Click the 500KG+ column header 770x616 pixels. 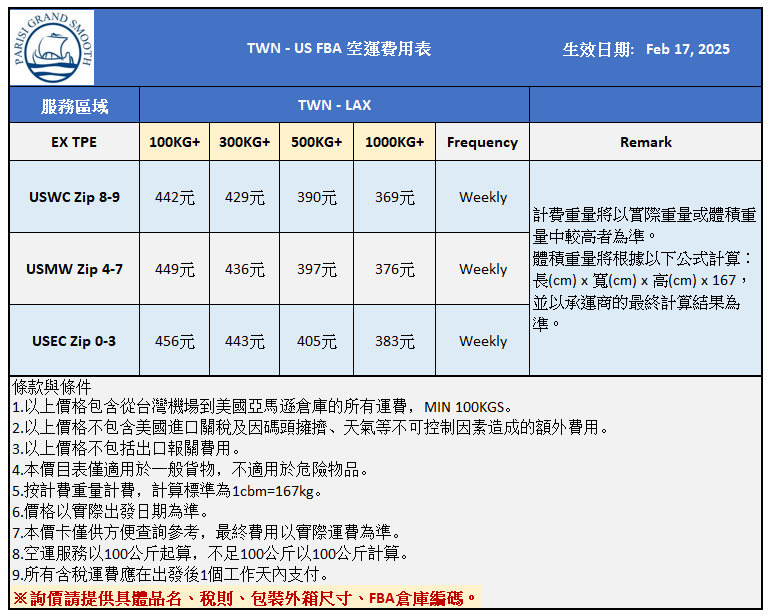pyautogui.click(x=316, y=142)
